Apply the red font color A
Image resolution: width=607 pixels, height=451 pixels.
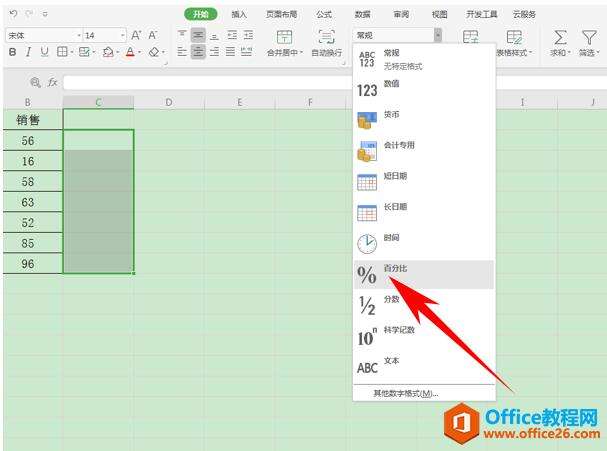[130, 52]
